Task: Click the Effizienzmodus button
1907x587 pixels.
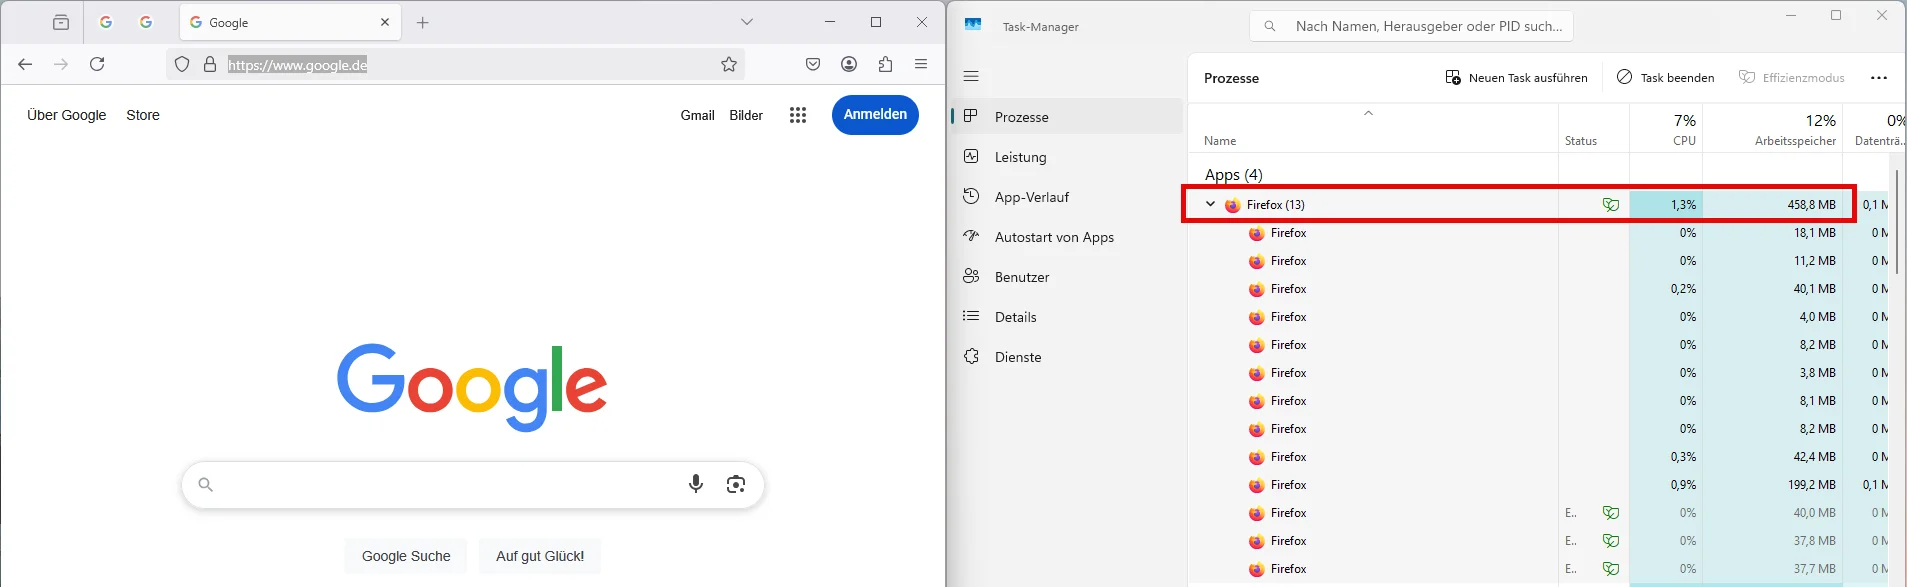Action: [x=1792, y=78]
